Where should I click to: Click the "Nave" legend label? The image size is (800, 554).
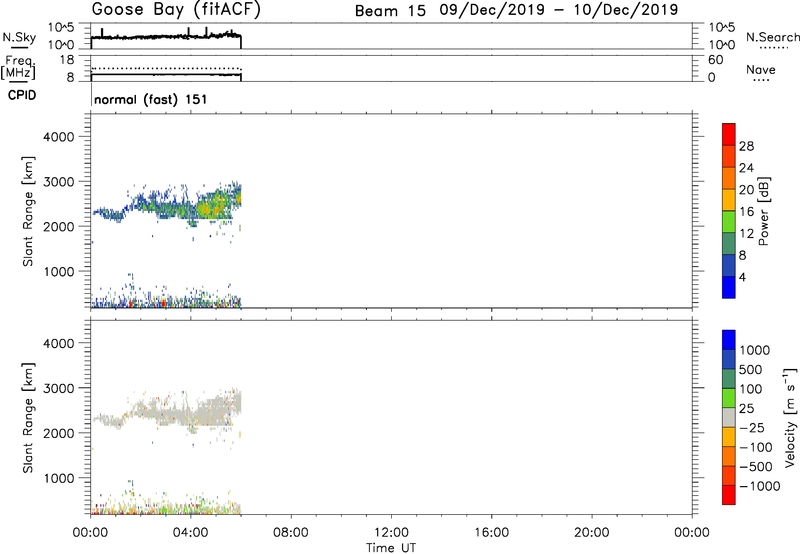pos(760,70)
